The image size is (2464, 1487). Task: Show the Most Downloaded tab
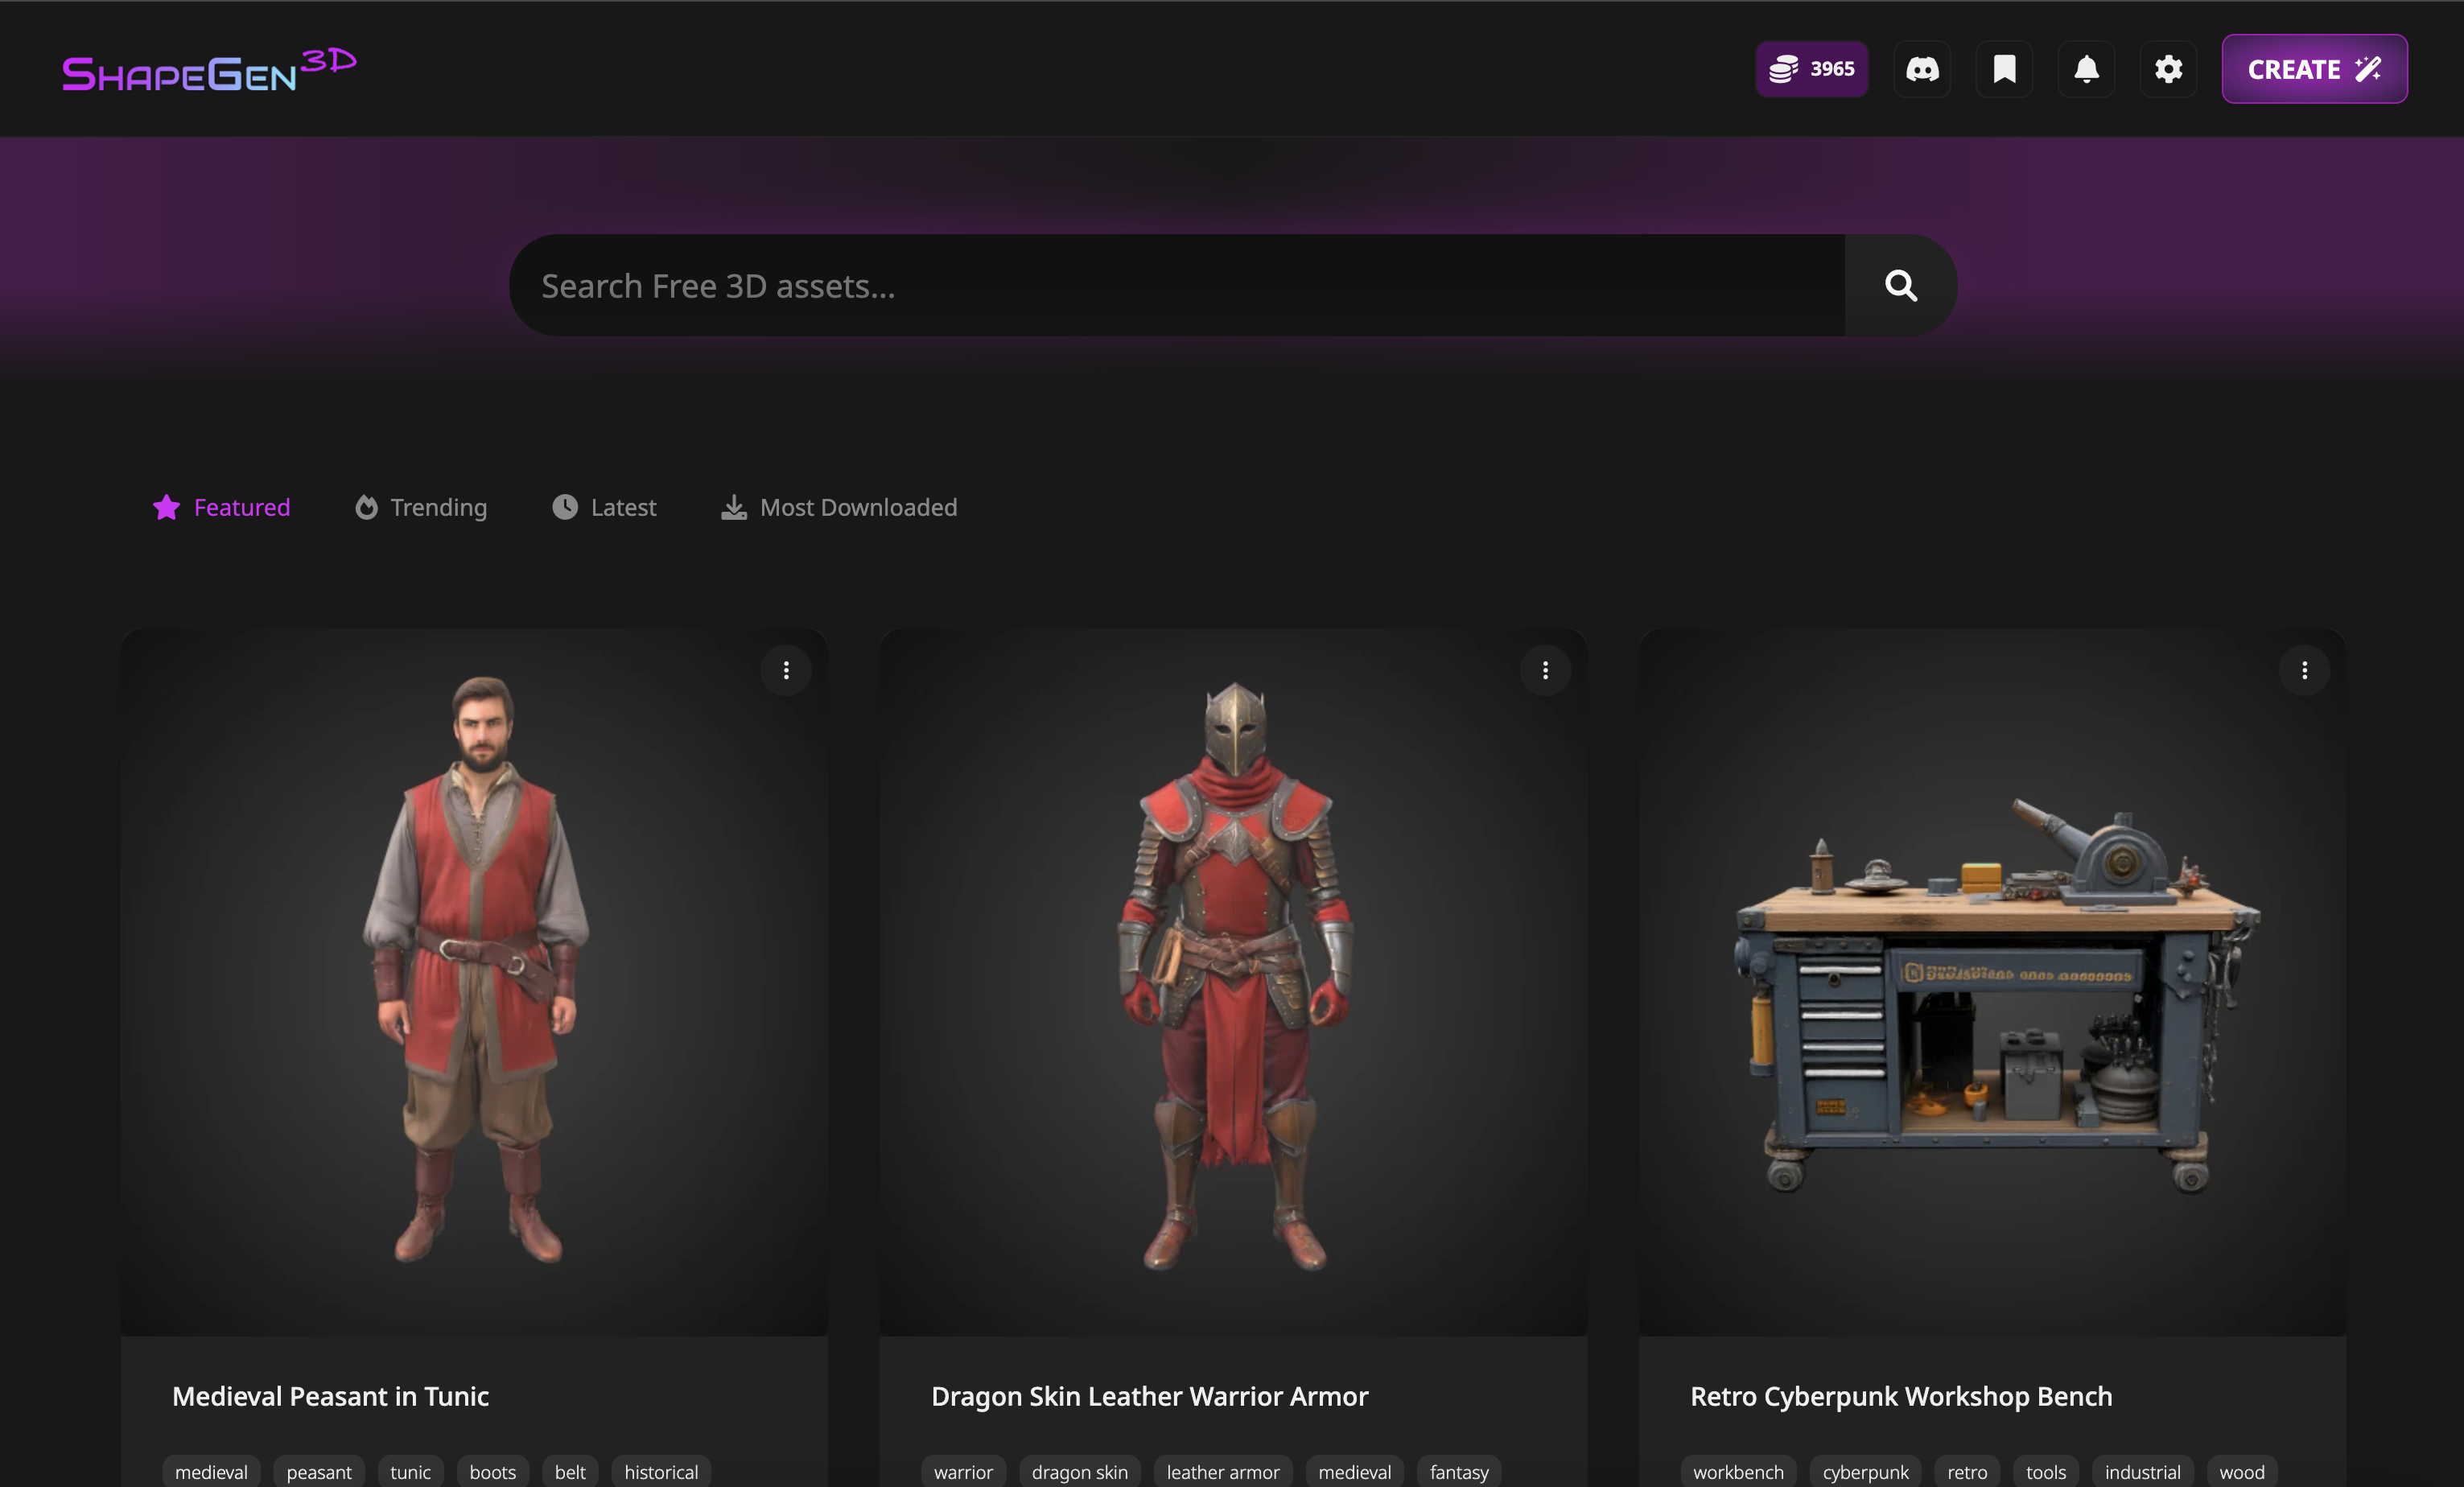pyautogui.click(x=839, y=507)
